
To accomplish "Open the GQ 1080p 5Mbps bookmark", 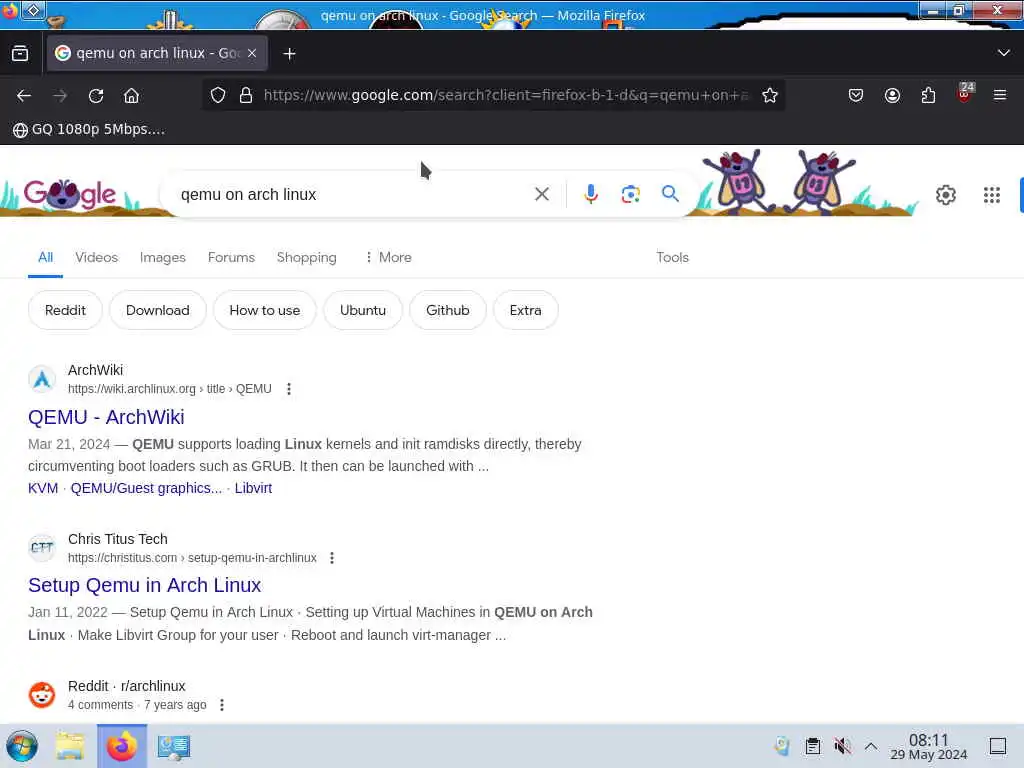I will point(89,129).
